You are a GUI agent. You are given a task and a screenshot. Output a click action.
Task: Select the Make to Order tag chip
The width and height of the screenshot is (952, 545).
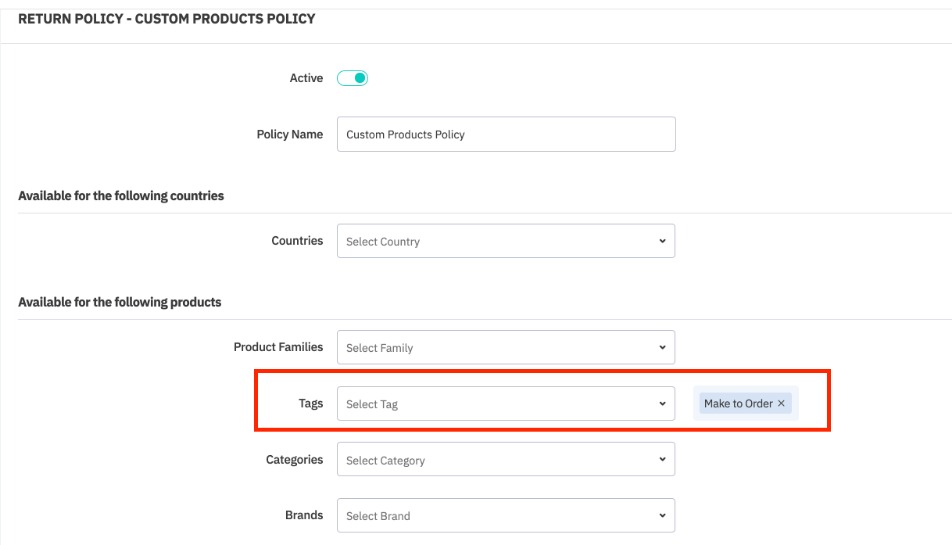(738, 404)
